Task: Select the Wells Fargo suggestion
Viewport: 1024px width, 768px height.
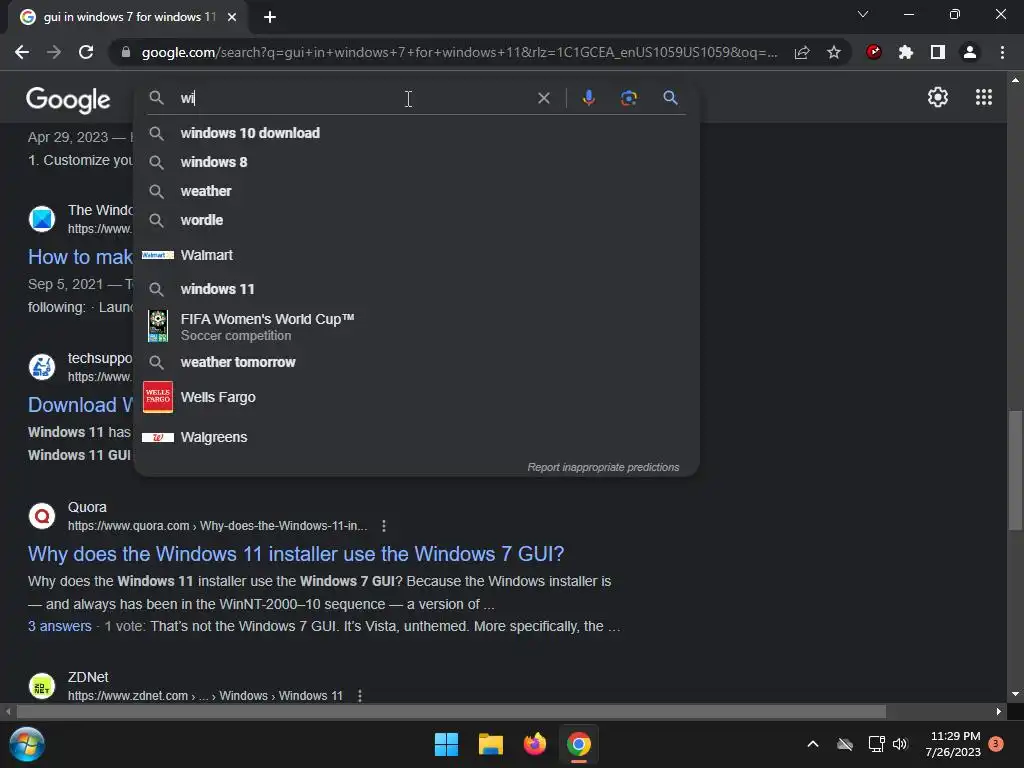Action: [x=417, y=397]
